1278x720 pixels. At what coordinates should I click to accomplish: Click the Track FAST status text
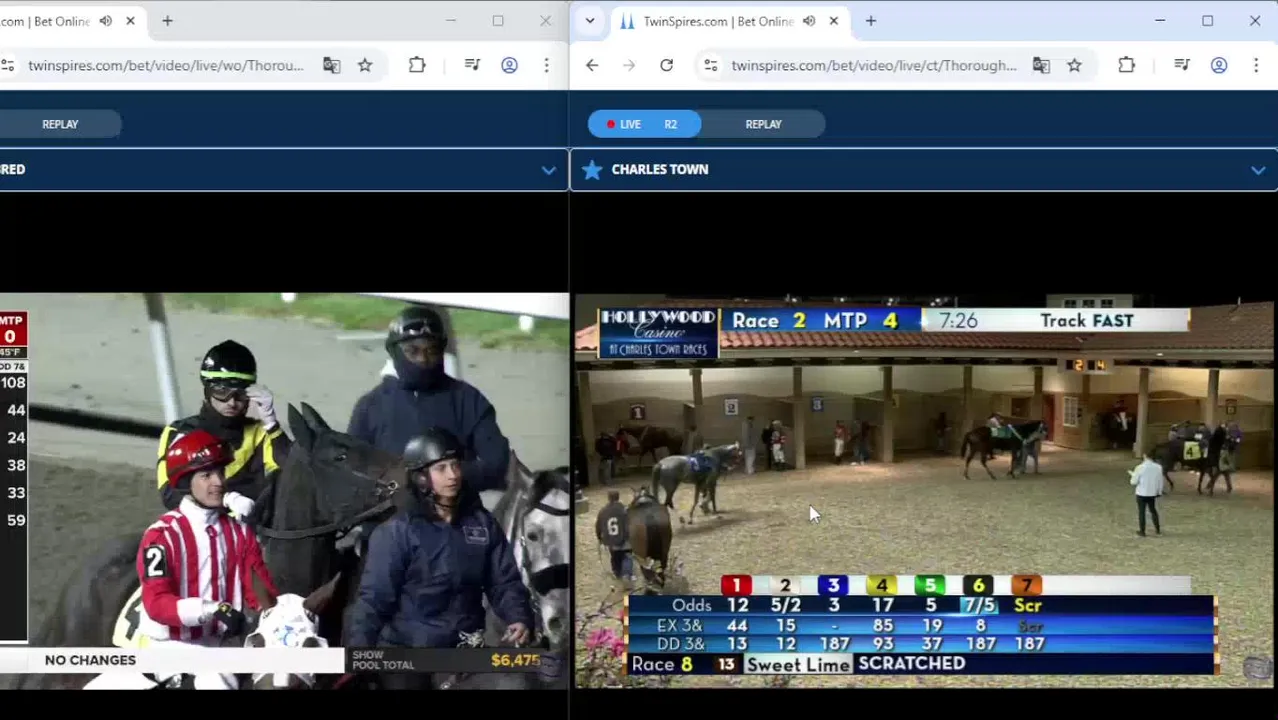click(x=1087, y=321)
